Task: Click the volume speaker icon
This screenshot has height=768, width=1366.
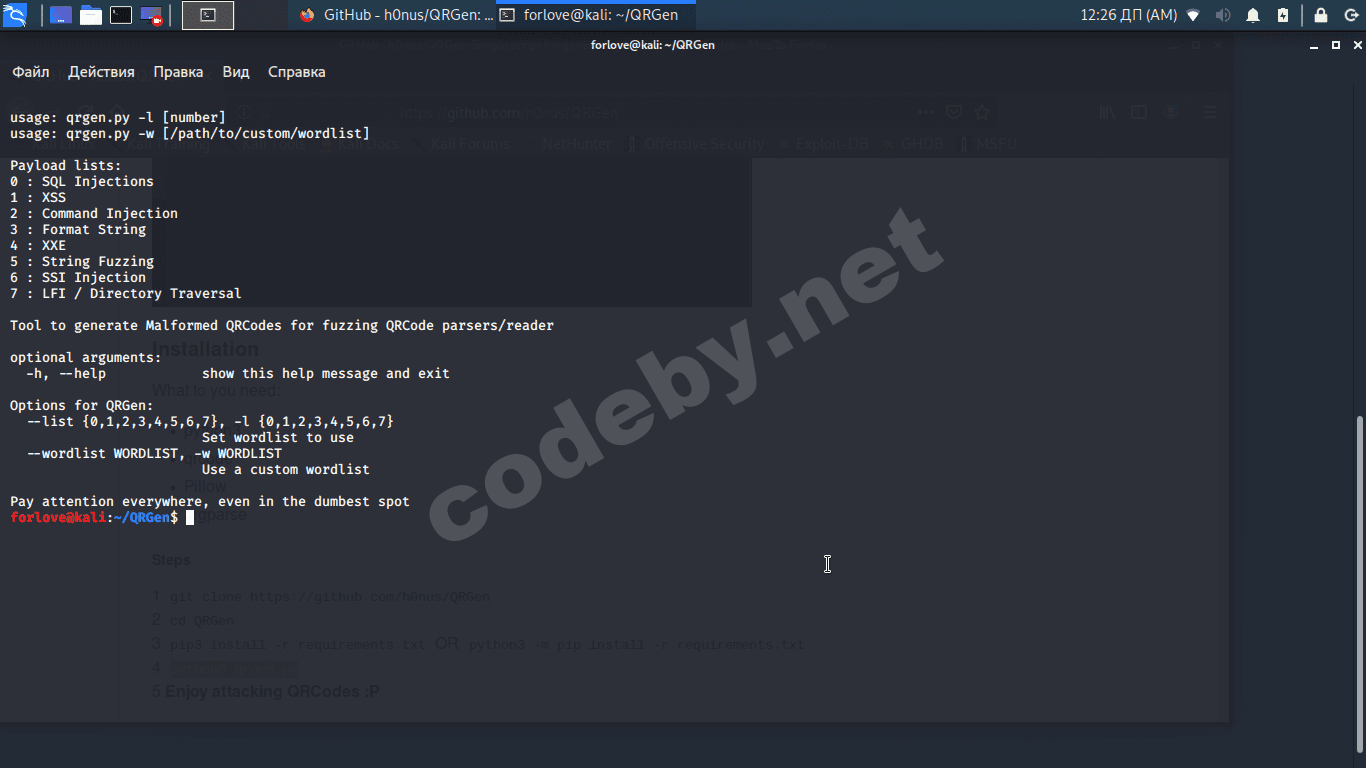Action: click(1223, 15)
